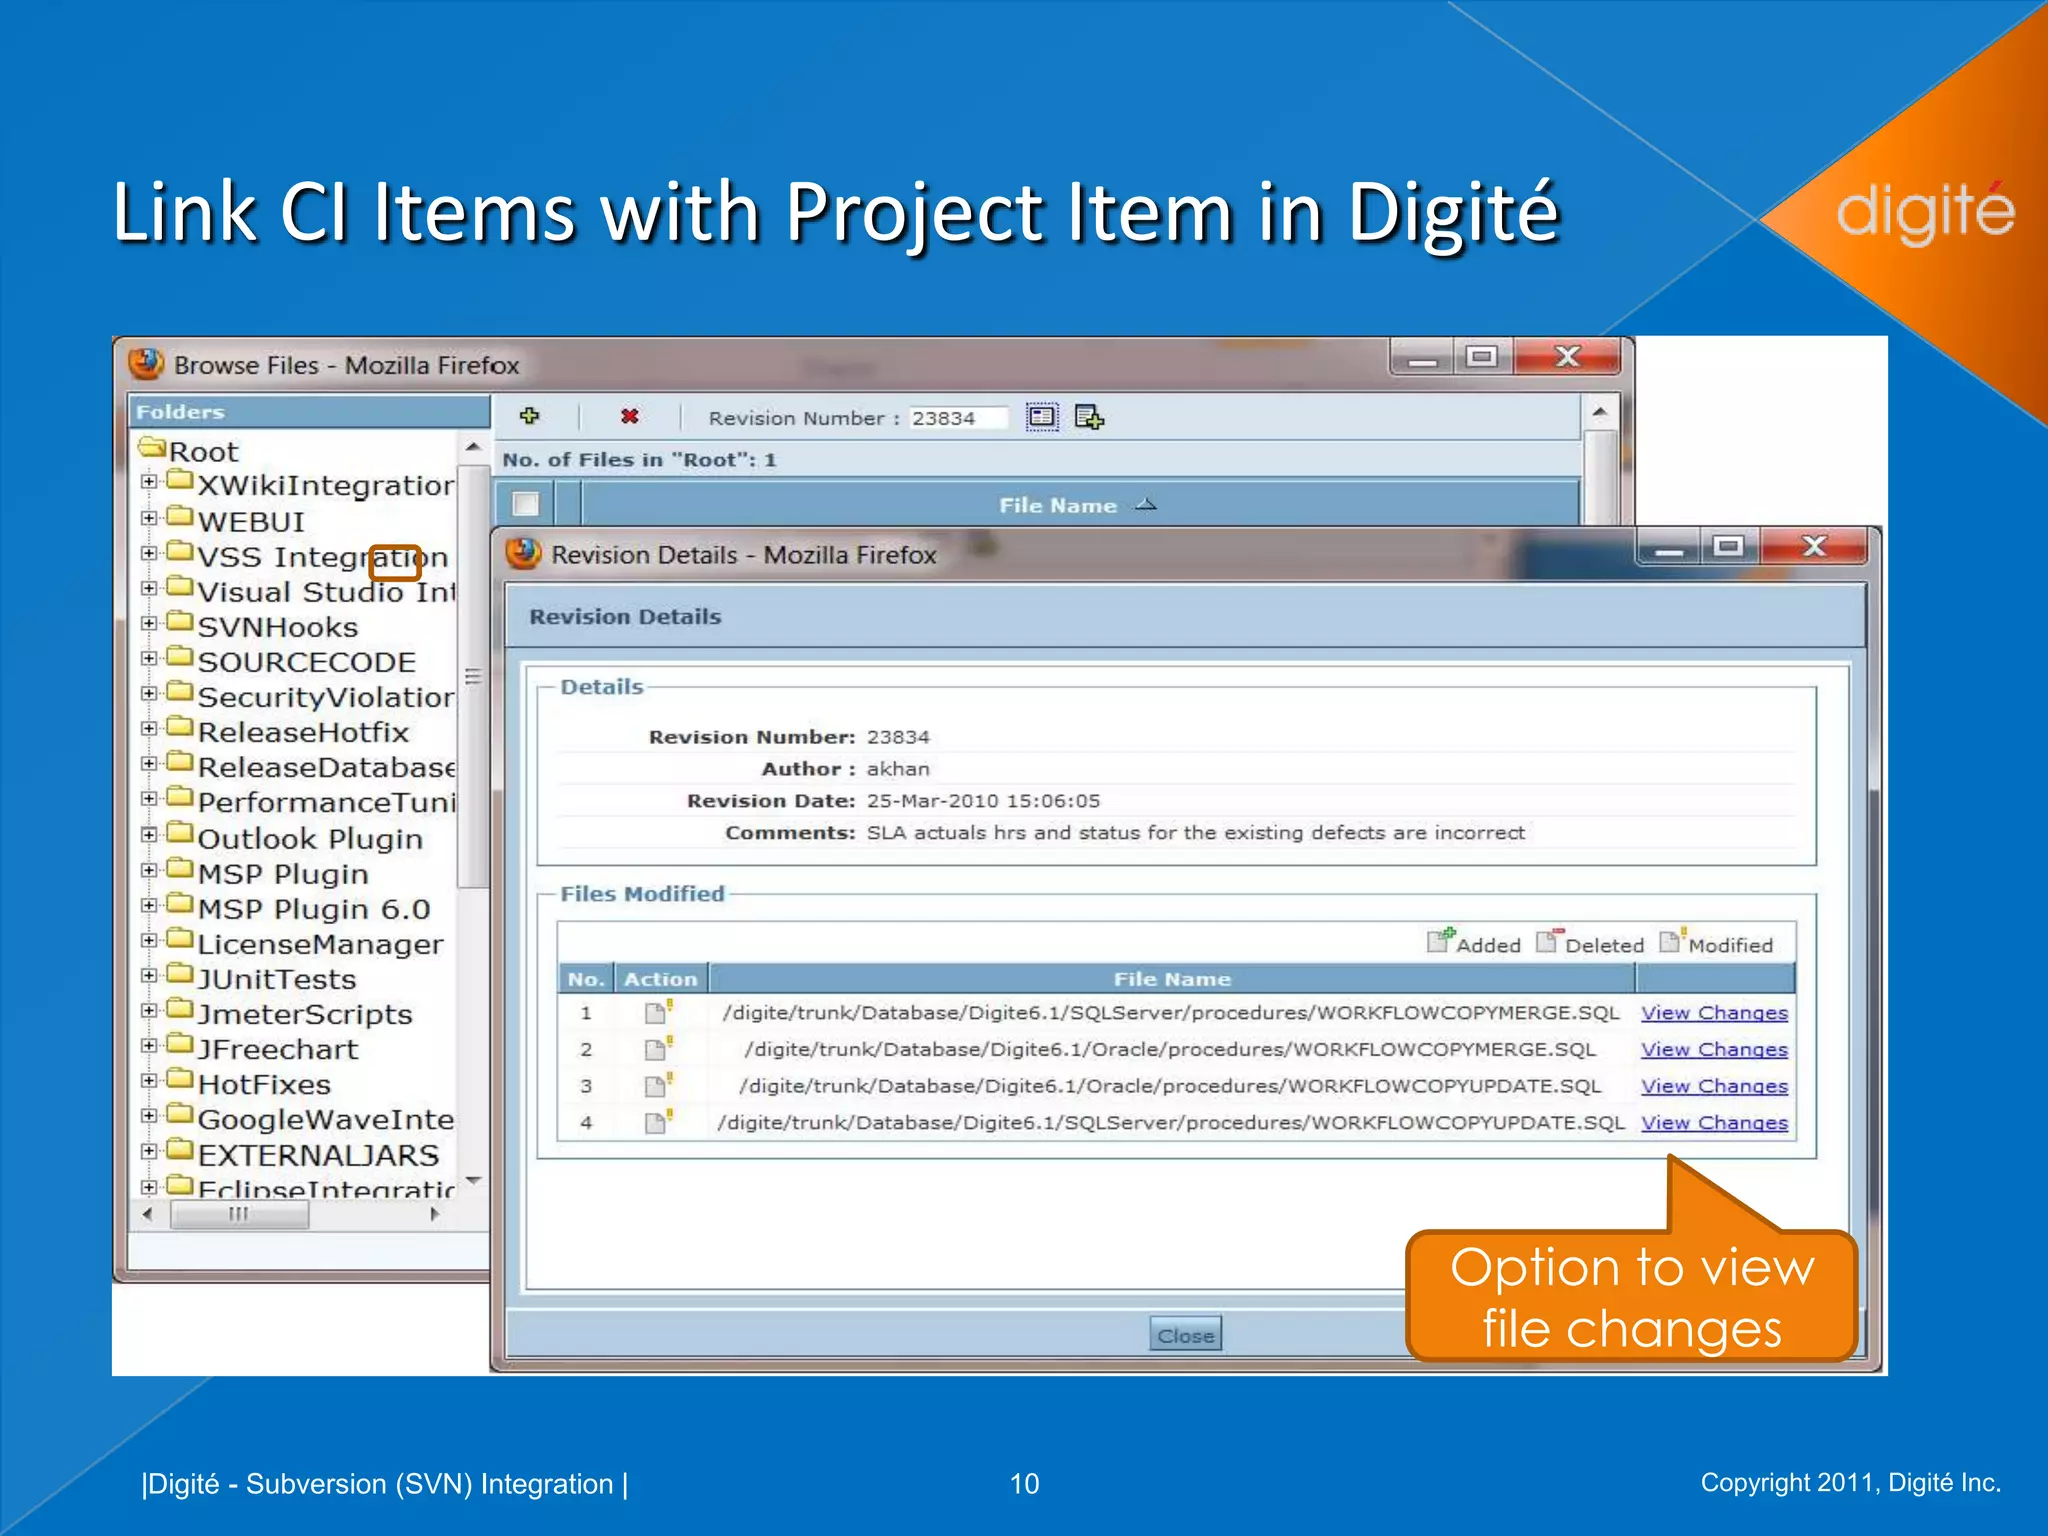
Task: Expand the WEBUI folder node
Action: tap(149, 518)
